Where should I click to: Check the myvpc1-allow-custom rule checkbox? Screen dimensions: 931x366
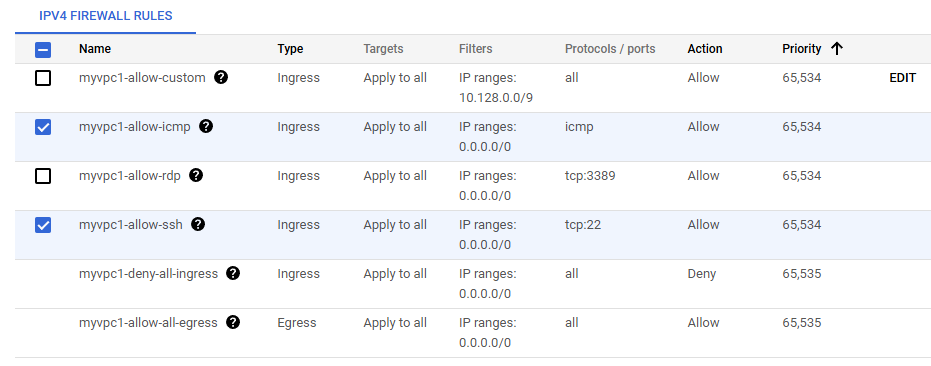coord(43,78)
